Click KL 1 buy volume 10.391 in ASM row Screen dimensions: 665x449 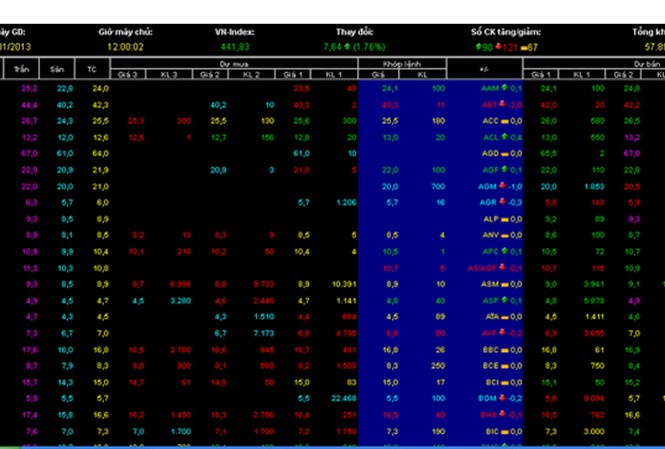(x=344, y=284)
